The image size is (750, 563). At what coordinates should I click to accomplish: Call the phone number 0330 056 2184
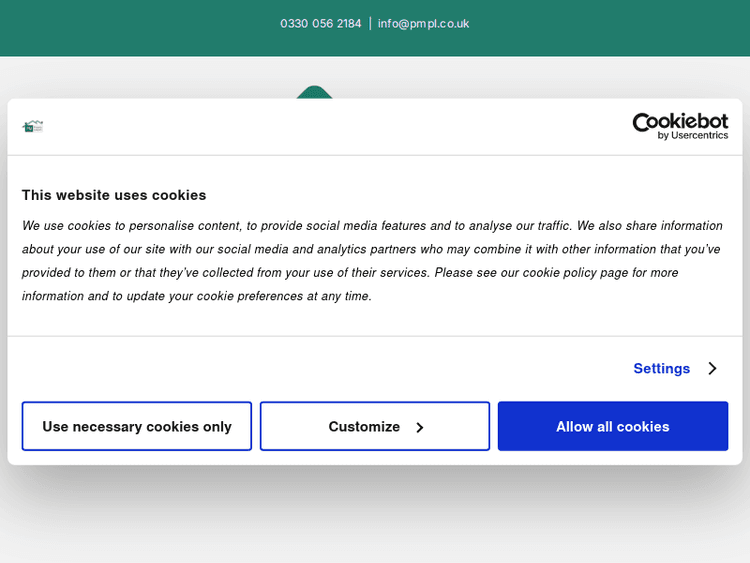tap(321, 23)
